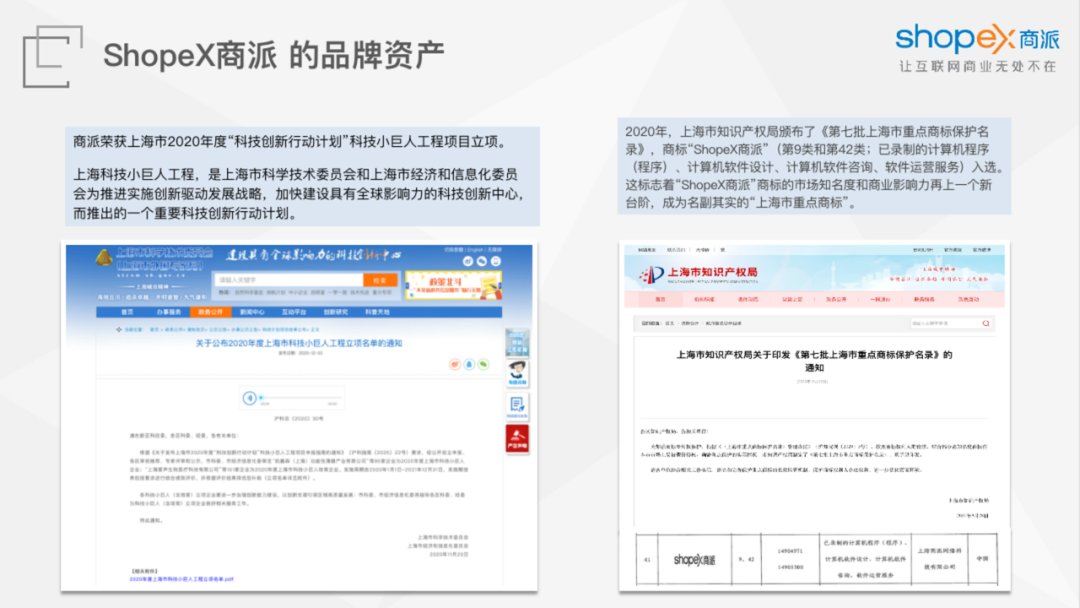
Task: Open the 首页 tab on IP bureau site
Action: tap(661, 300)
